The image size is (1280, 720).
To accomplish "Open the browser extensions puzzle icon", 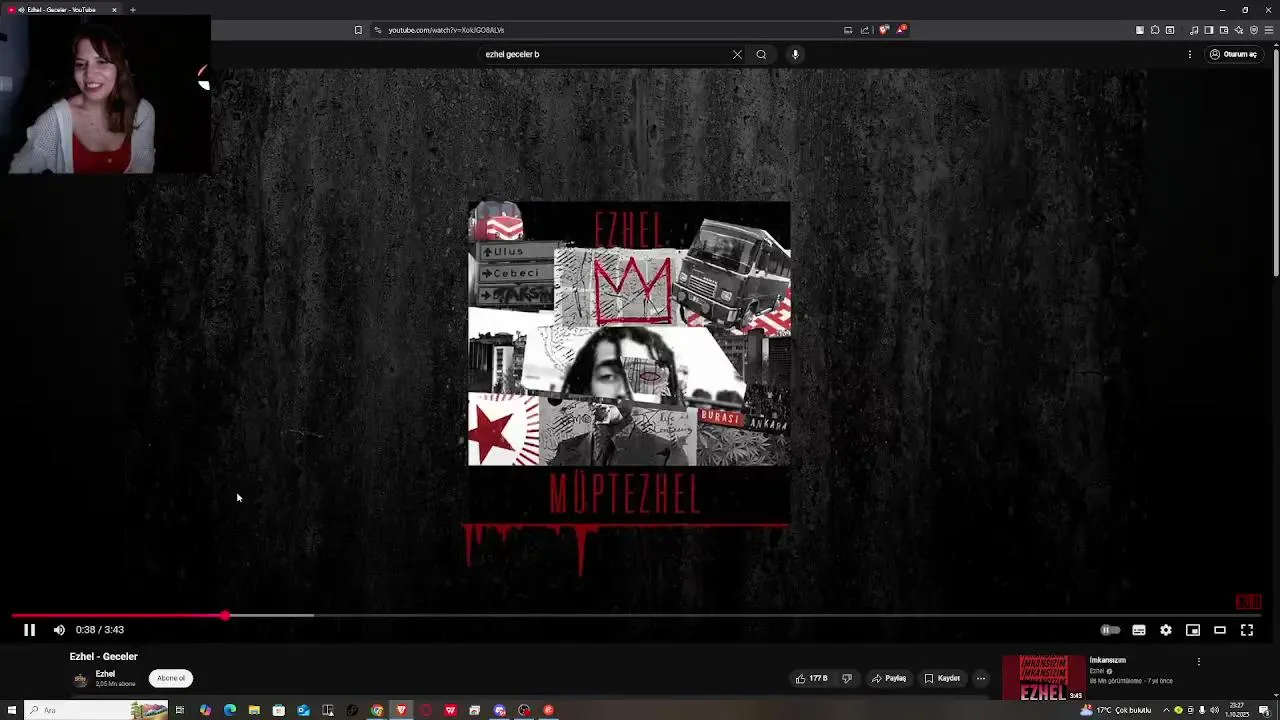I will (1155, 30).
